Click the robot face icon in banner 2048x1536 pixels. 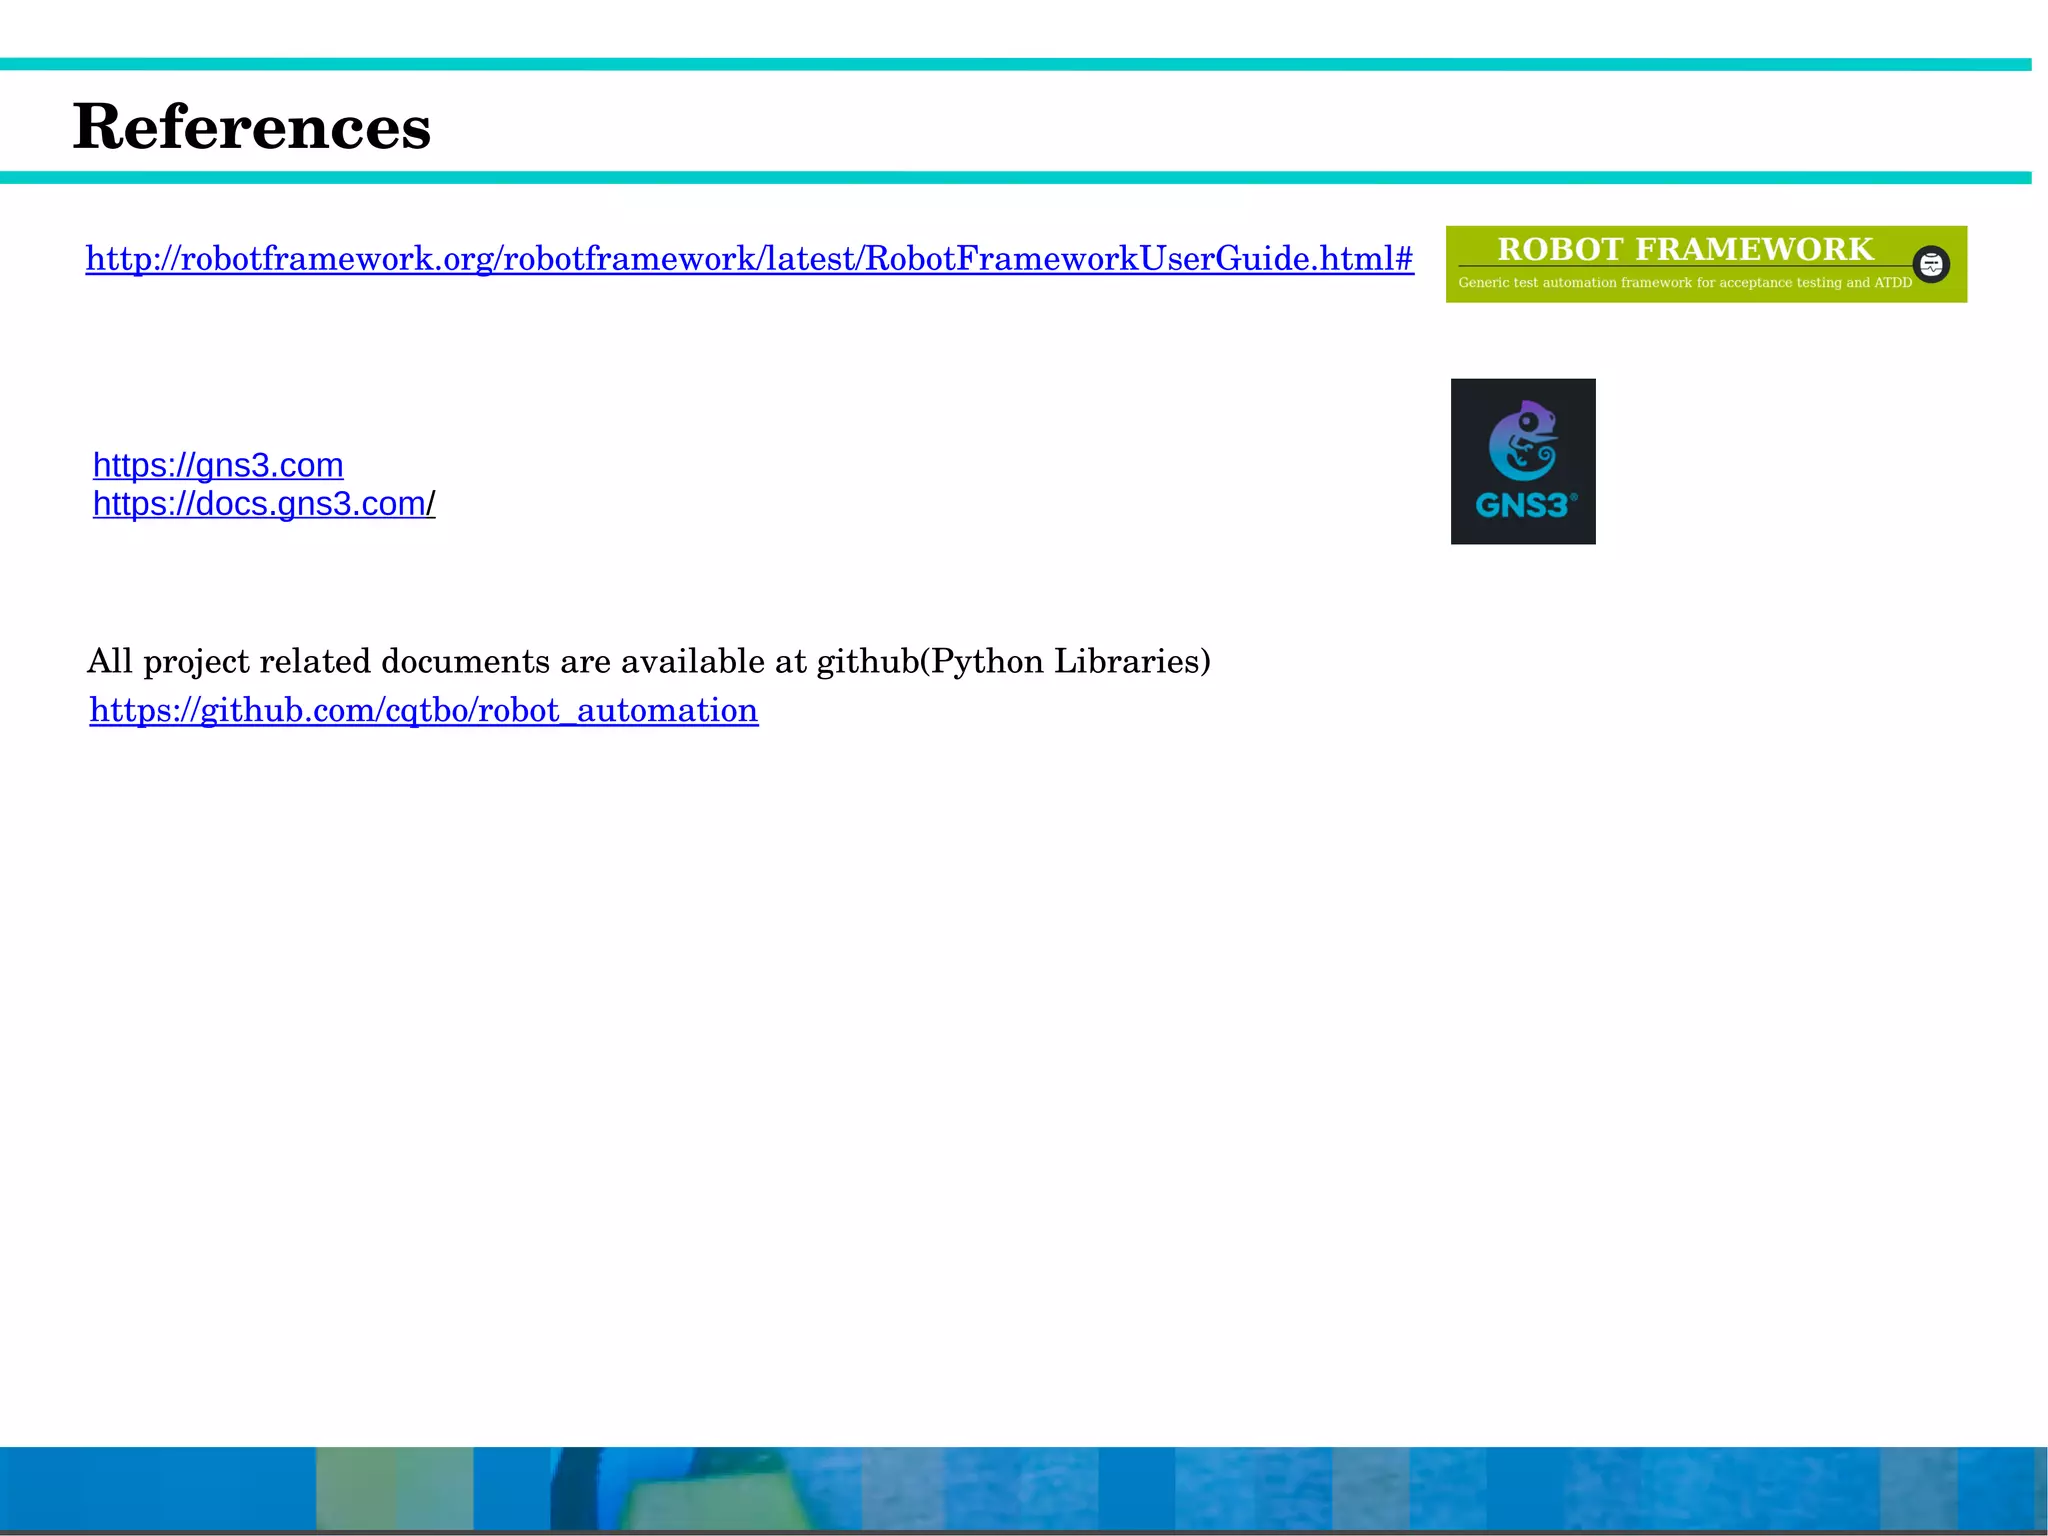[1930, 265]
